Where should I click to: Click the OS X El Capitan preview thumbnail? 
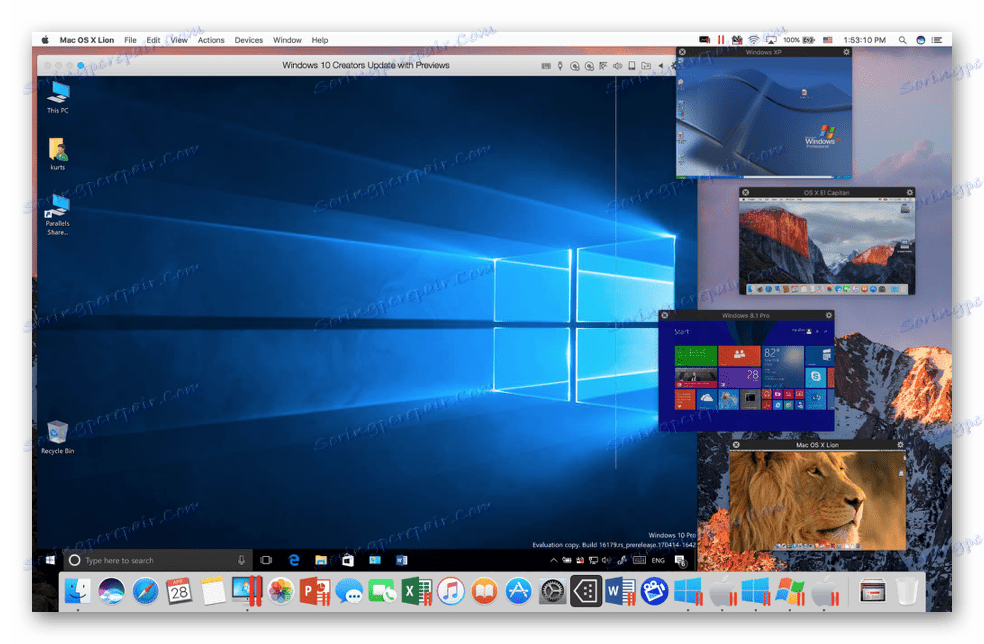pyautogui.click(x=827, y=246)
